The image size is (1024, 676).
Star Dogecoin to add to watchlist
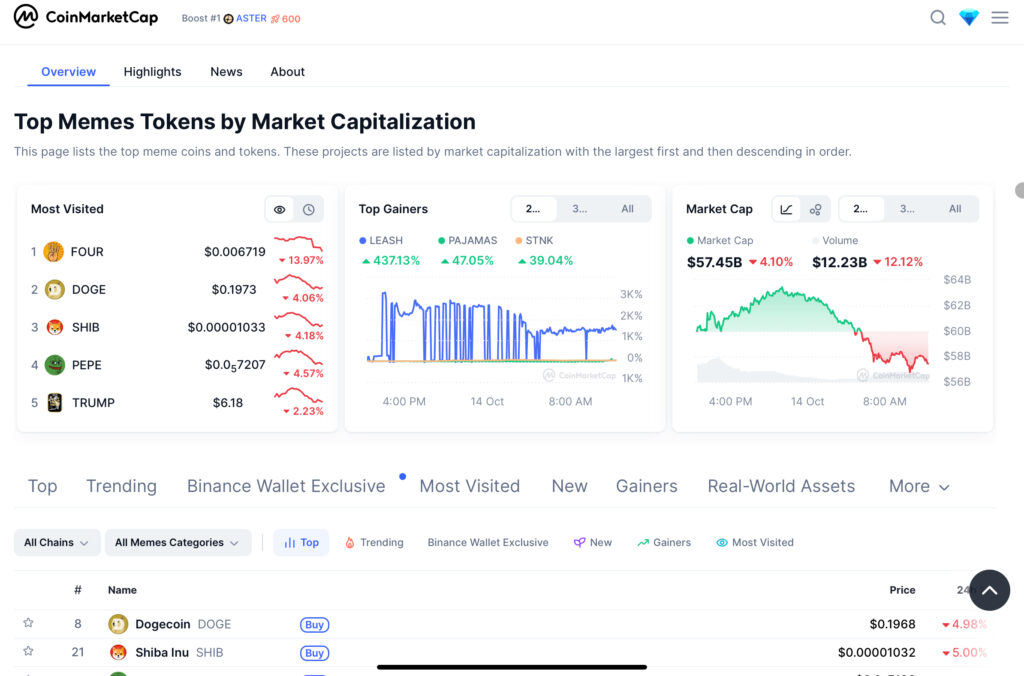(x=28, y=623)
